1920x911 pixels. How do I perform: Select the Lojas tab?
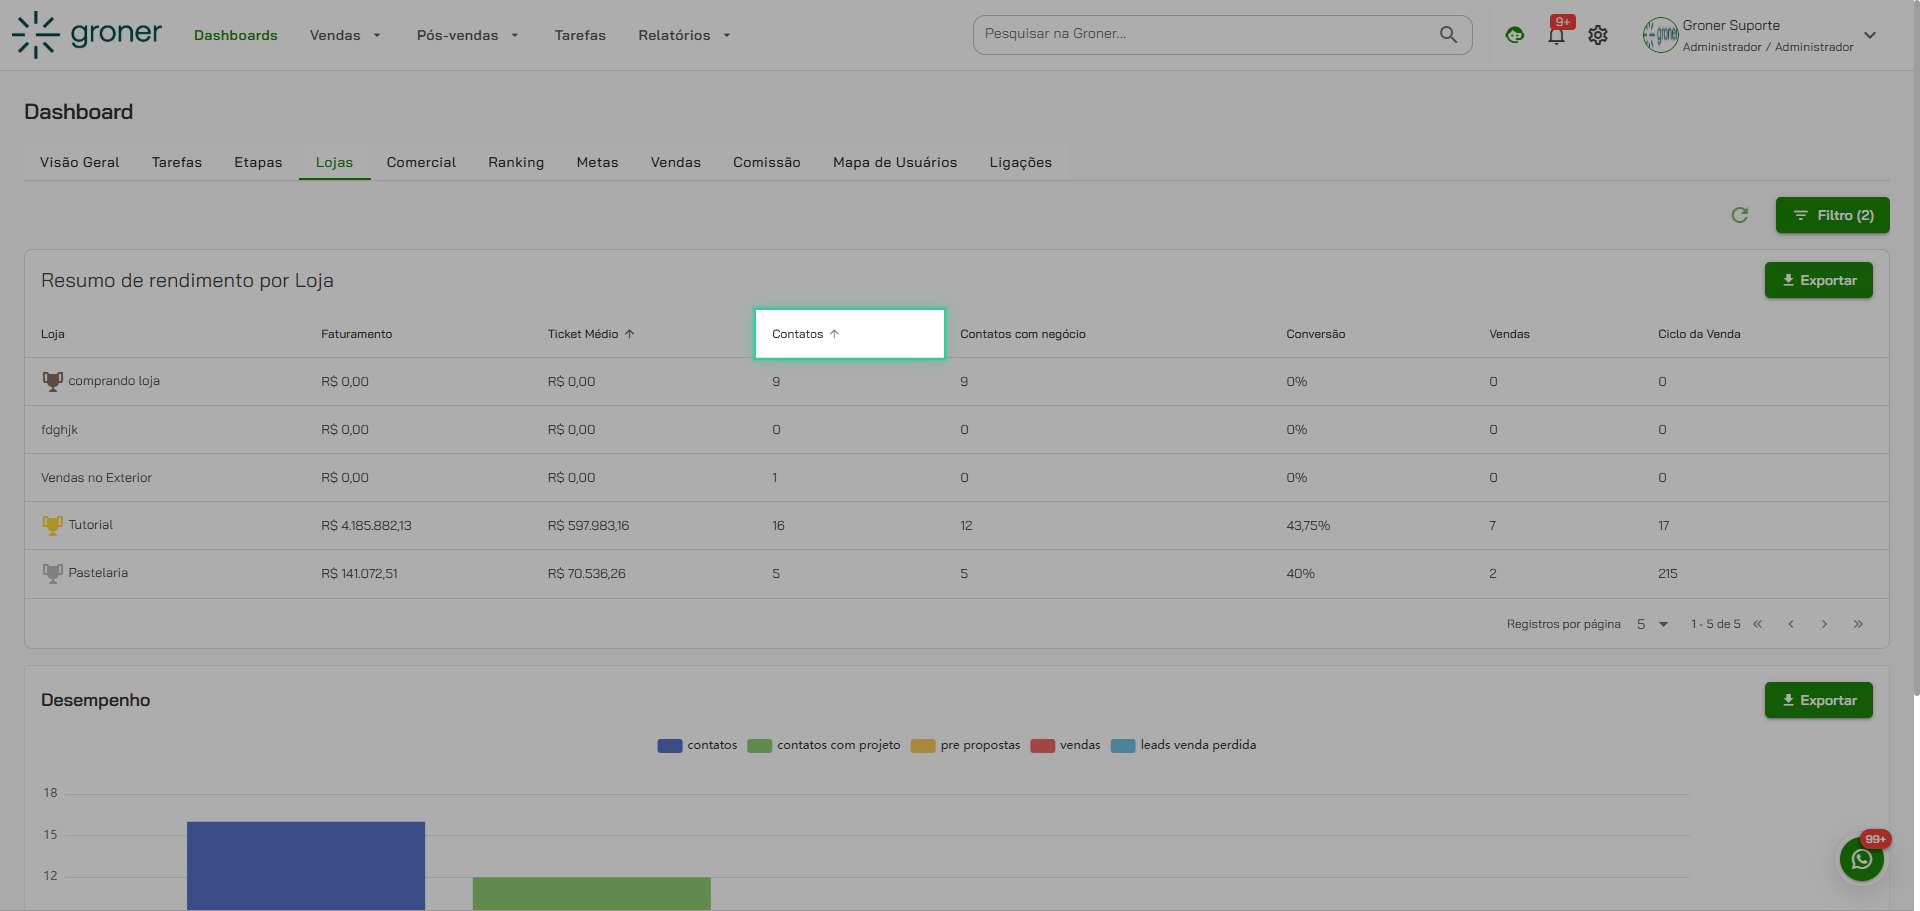pyautogui.click(x=334, y=162)
